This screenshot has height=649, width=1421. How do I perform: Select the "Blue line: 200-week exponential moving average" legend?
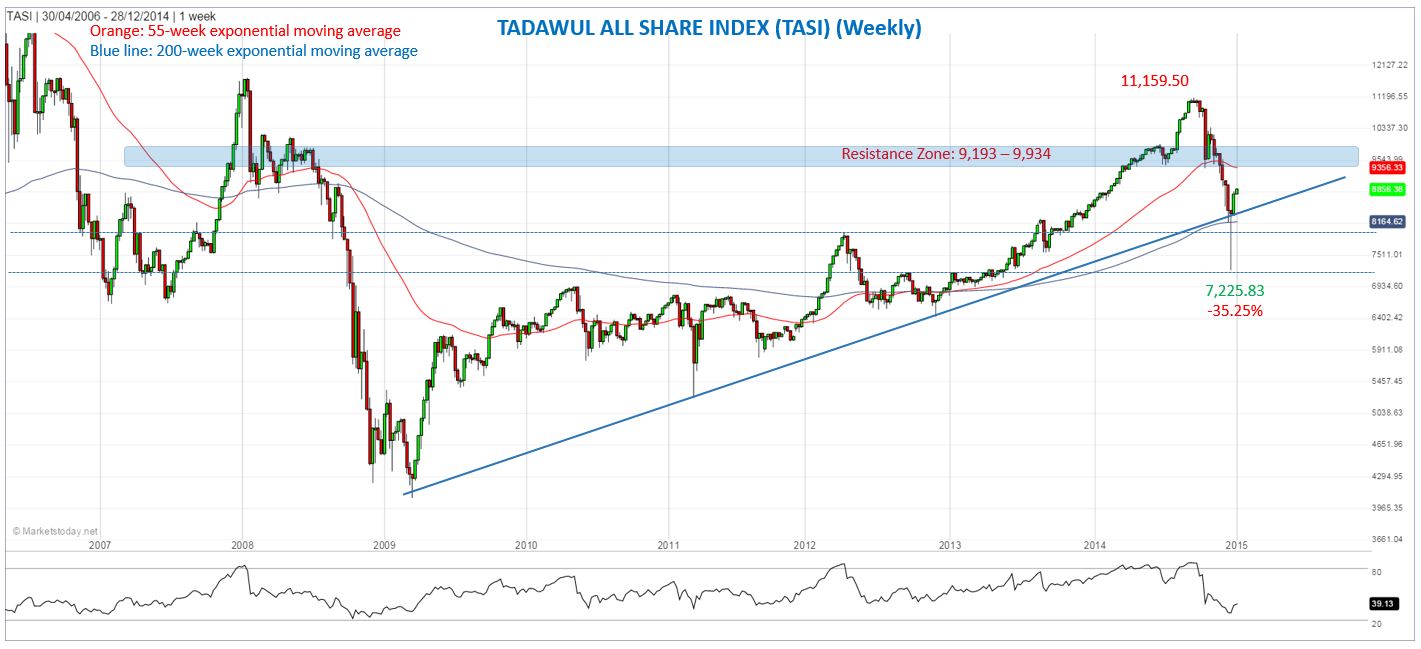tap(254, 51)
